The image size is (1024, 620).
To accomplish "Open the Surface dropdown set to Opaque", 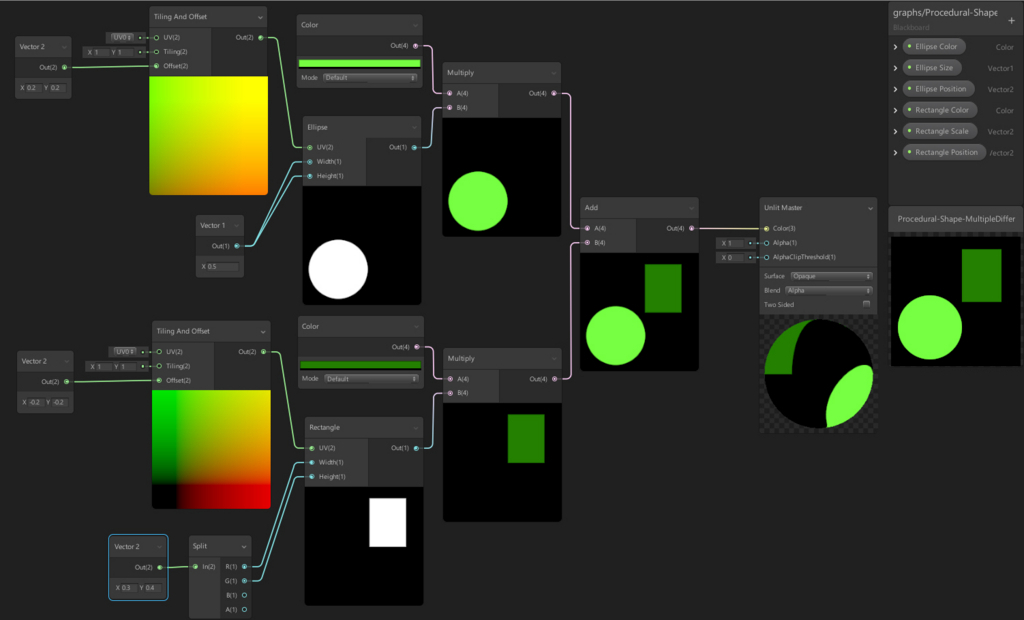I will [831, 276].
